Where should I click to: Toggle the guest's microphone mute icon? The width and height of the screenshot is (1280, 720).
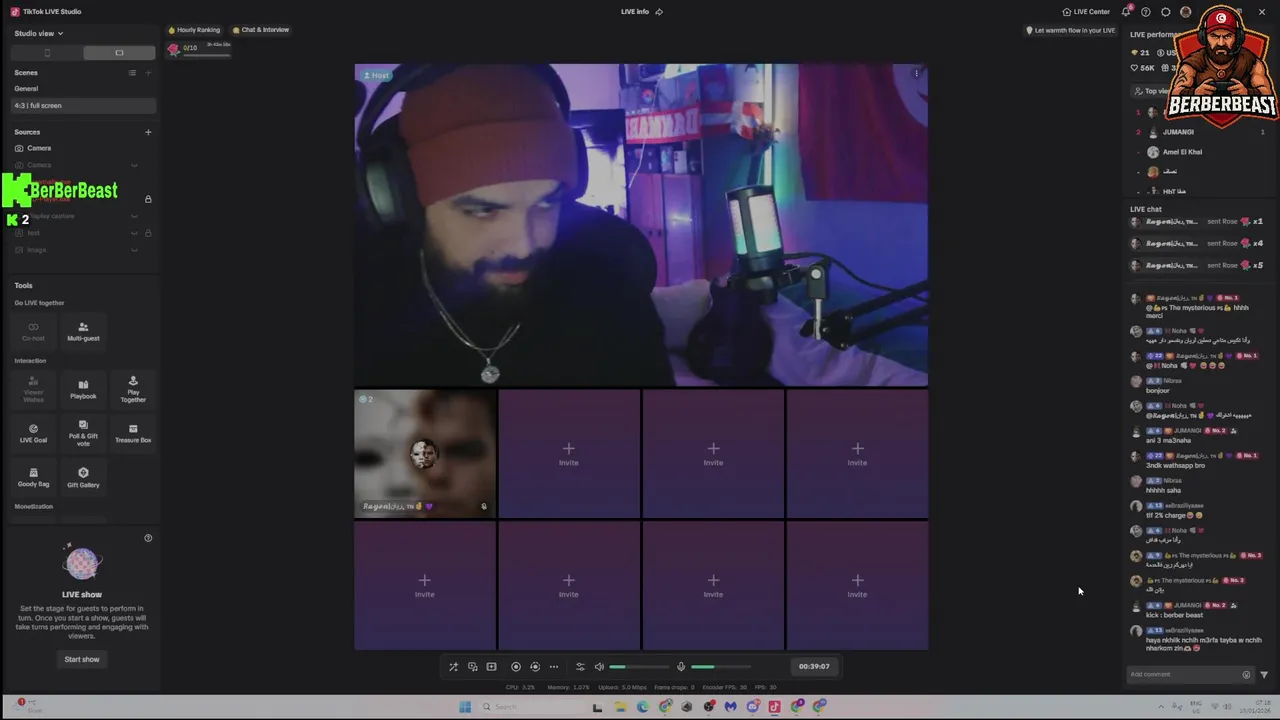484,507
